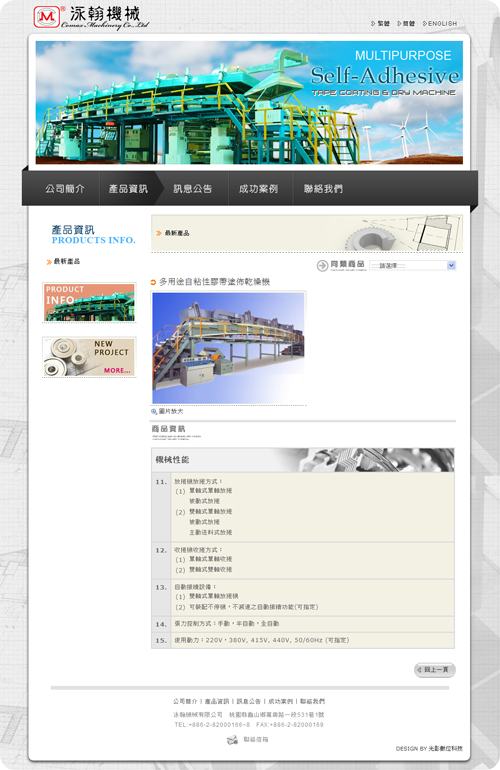Viewport: 500px width, 770px height.
Task: Click the orange arrow icon beside 最新產品 in sidebar
Action: click(49, 262)
